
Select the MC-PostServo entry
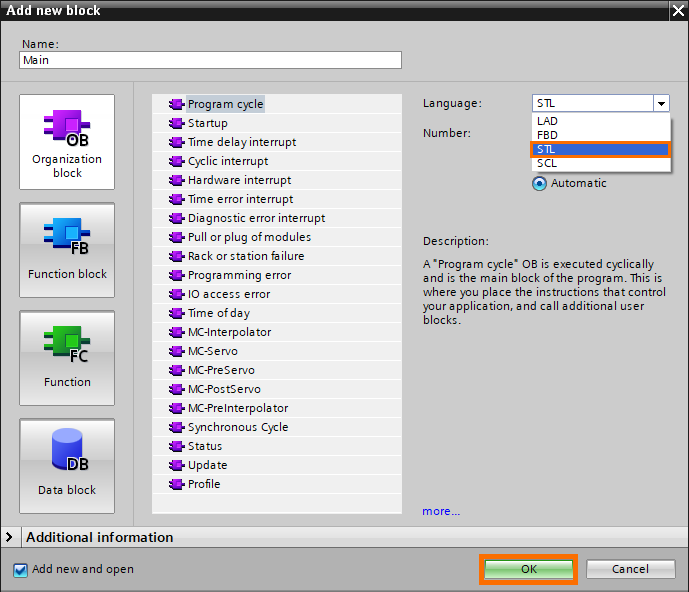277,389
